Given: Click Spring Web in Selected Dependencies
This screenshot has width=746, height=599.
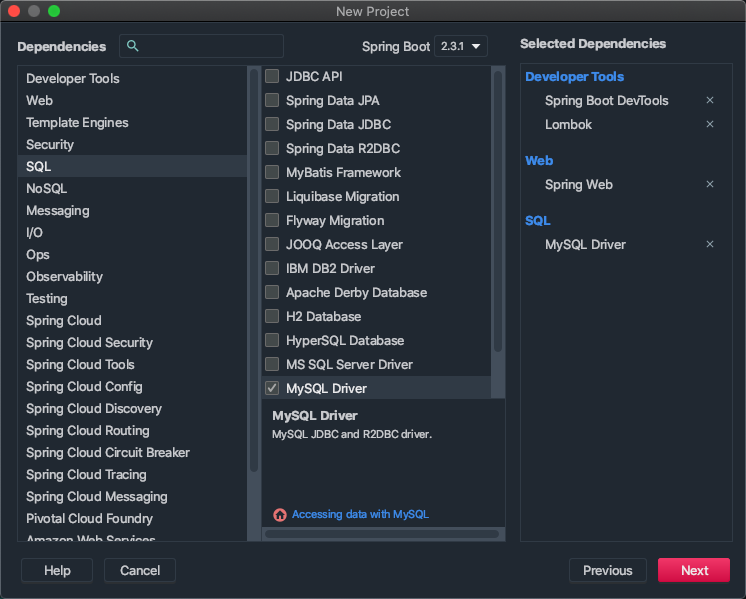Looking at the screenshot, I should [x=579, y=185].
